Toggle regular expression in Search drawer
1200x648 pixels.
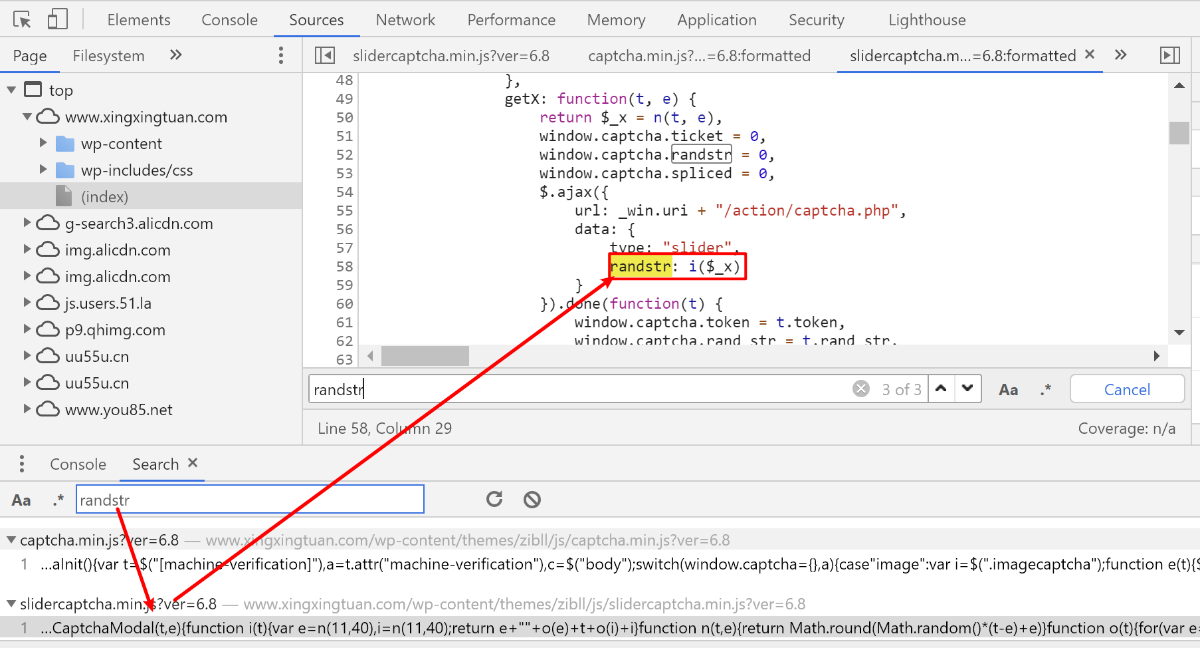point(58,499)
